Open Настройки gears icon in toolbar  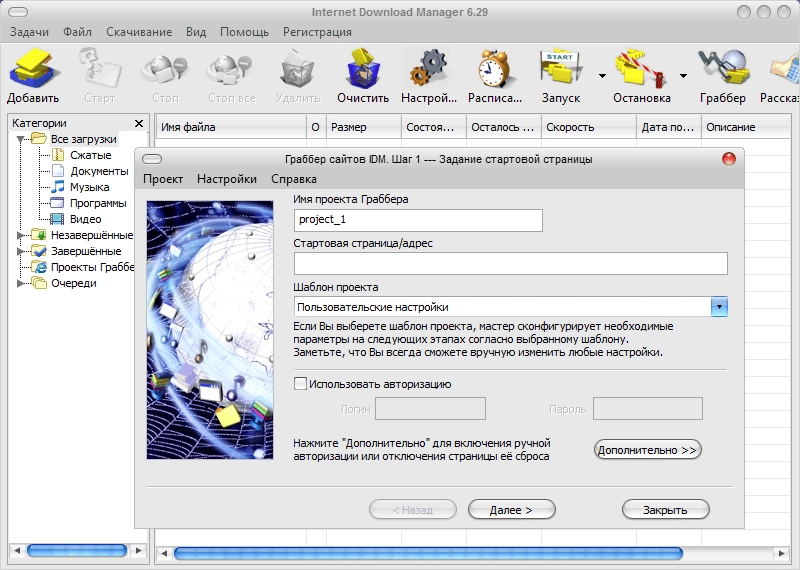tap(429, 68)
